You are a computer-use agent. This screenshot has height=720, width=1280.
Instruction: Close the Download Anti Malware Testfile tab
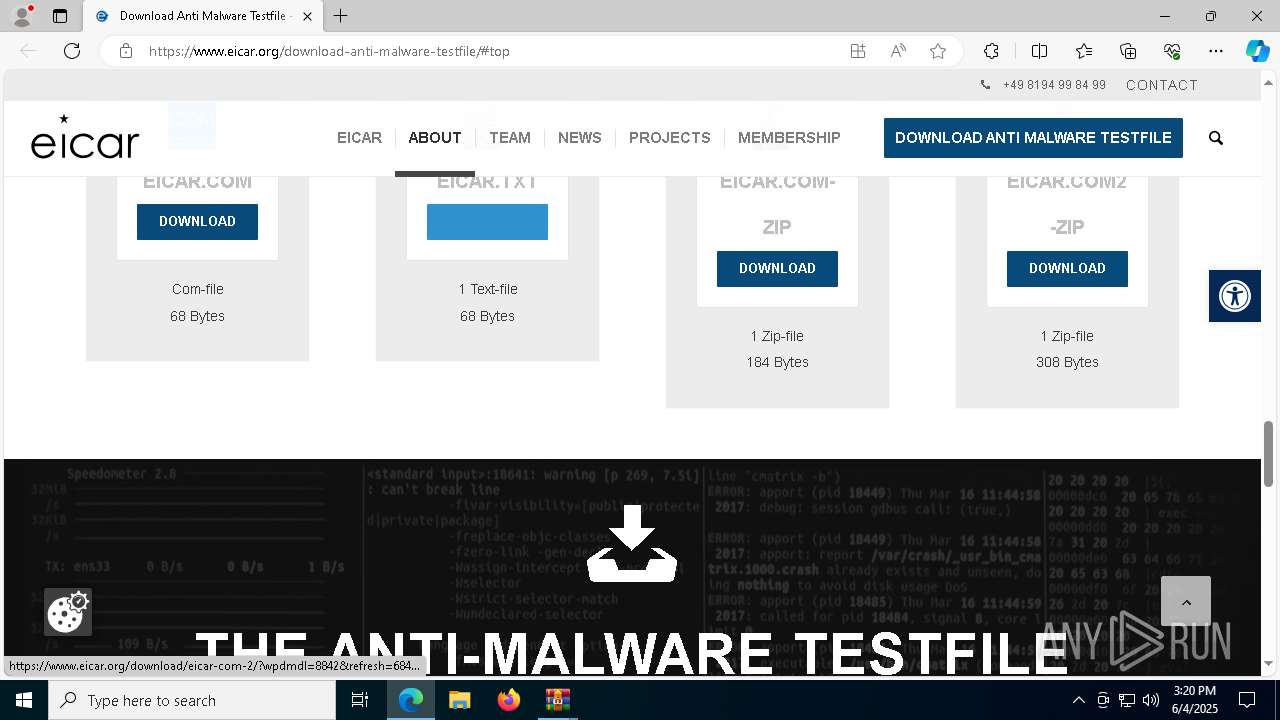click(x=307, y=16)
